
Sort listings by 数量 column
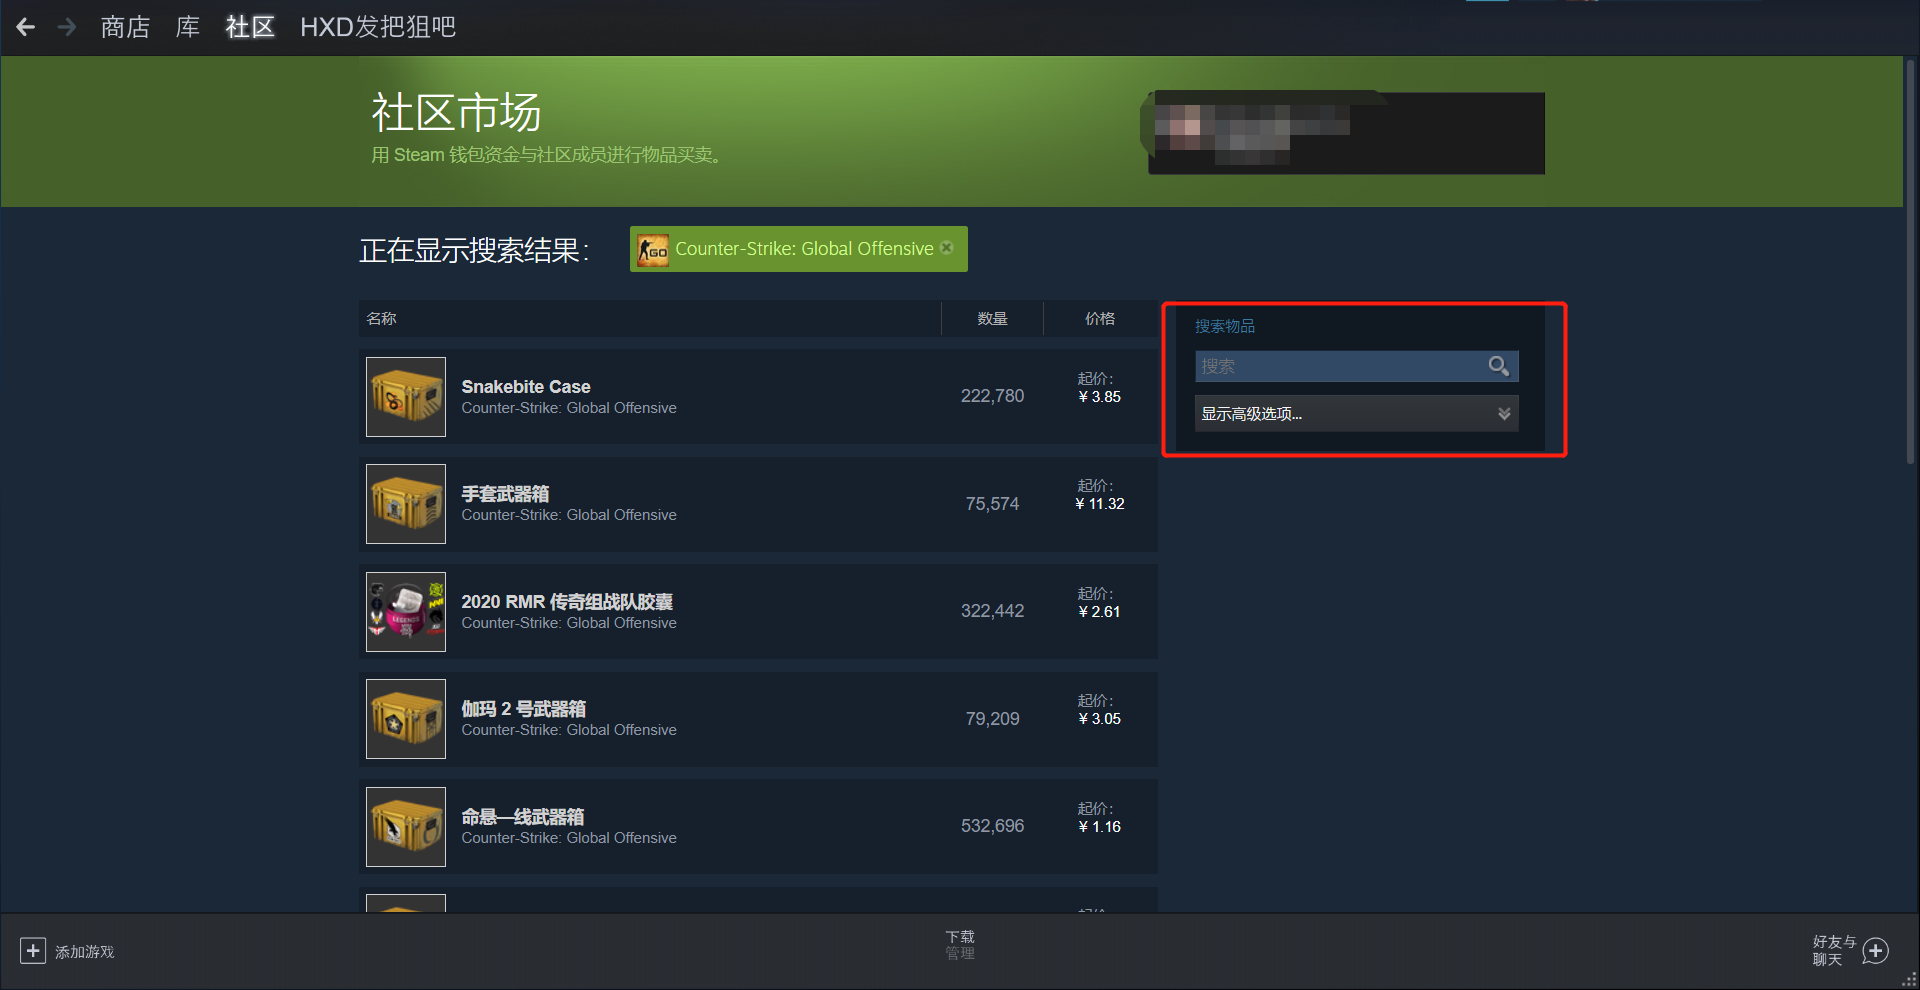click(992, 319)
